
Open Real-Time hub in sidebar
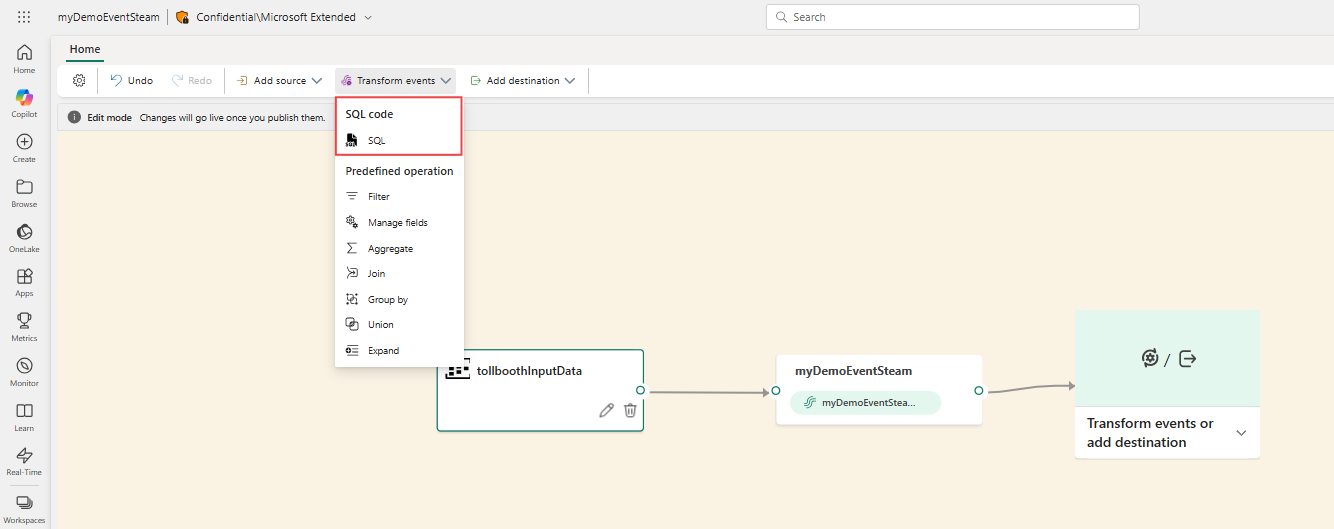24,461
